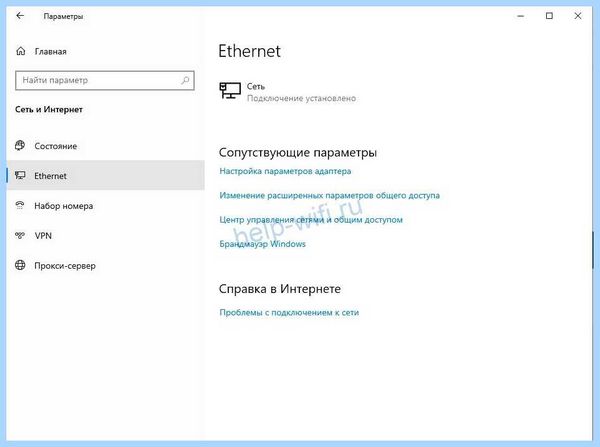600x447 pixels.
Task: Select the Набор номера dial-up icon
Action: 20,206
